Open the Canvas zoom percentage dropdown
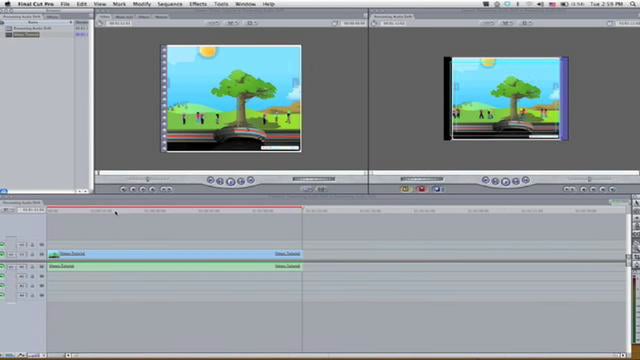This screenshot has height=360, width=640. pyautogui.click(x=488, y=23)
